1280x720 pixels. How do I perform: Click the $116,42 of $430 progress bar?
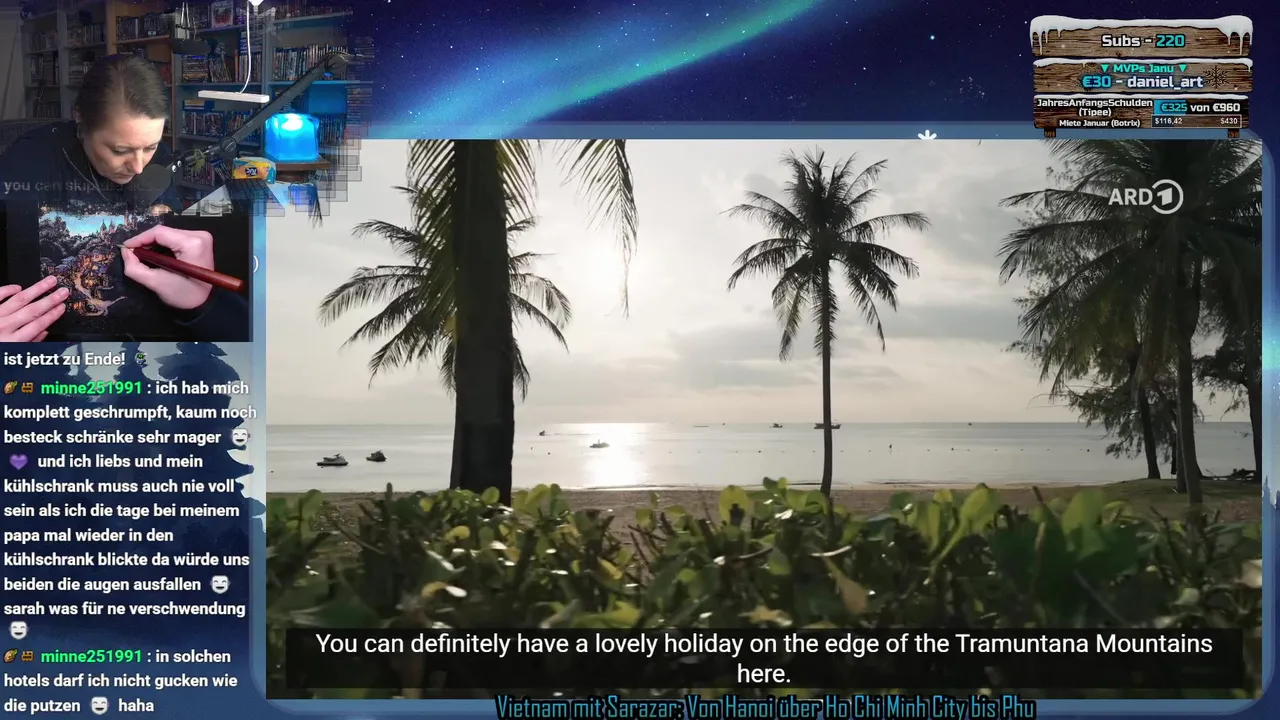click(1196, 121)
